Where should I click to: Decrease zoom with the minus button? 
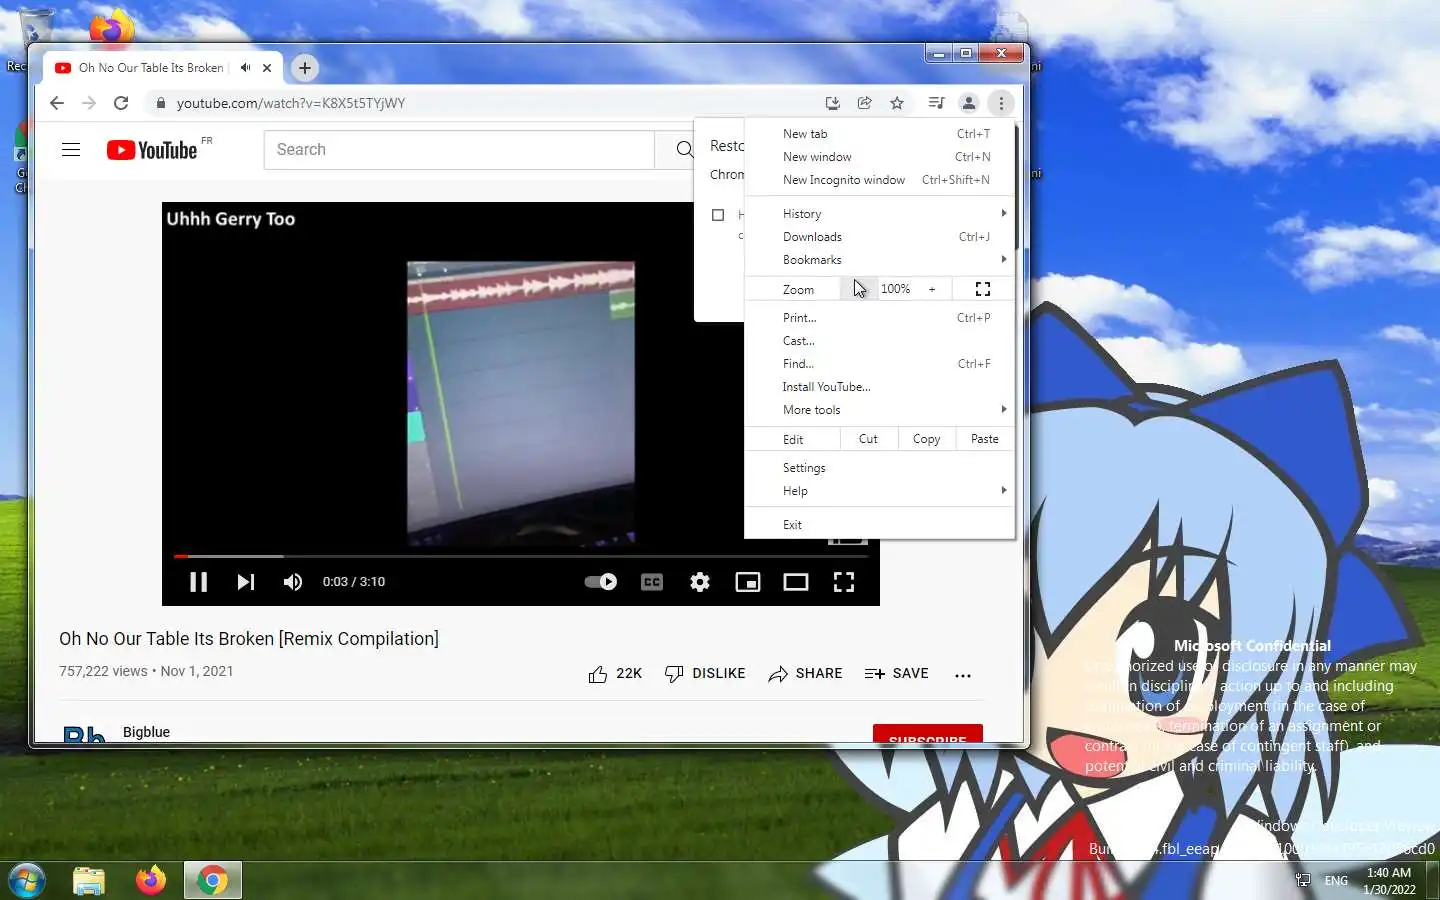(x=859, y=289)
